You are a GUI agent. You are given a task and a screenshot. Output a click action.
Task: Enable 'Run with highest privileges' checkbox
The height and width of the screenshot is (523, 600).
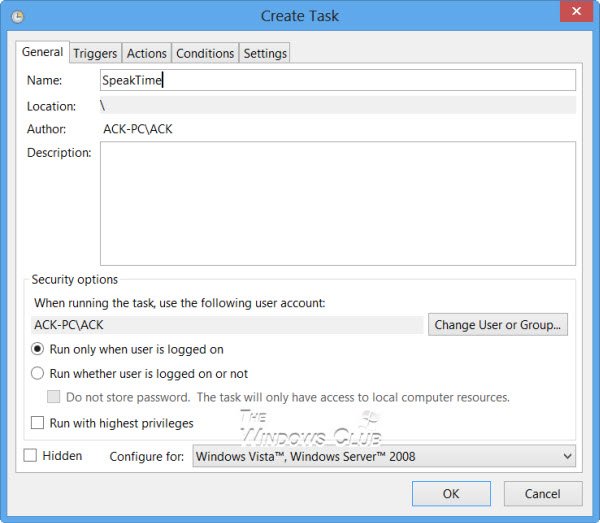click(38, 423)
